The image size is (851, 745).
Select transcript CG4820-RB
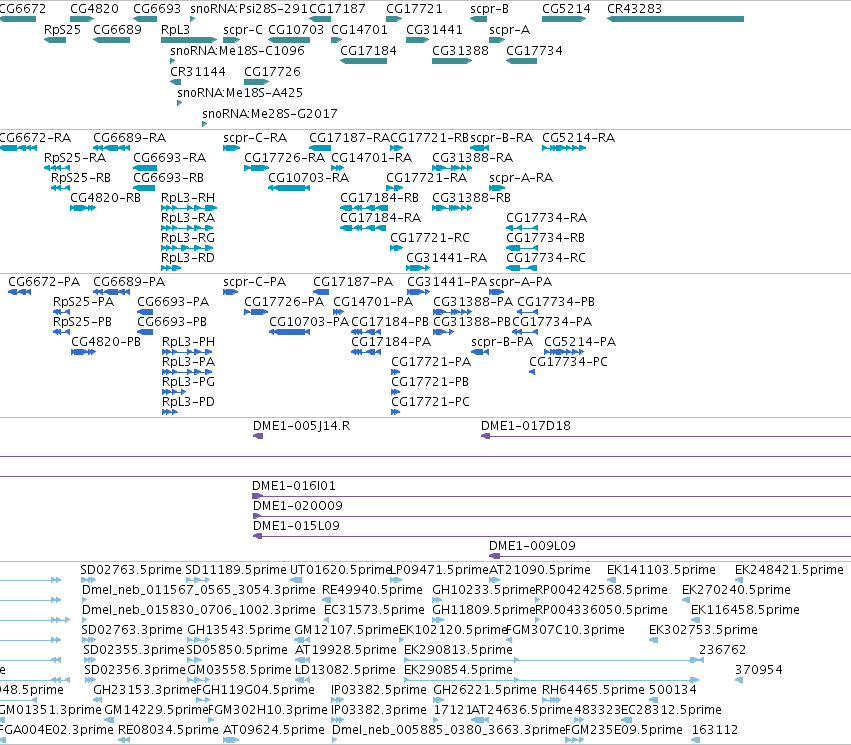pyautogui.click(x=105, y=198)
